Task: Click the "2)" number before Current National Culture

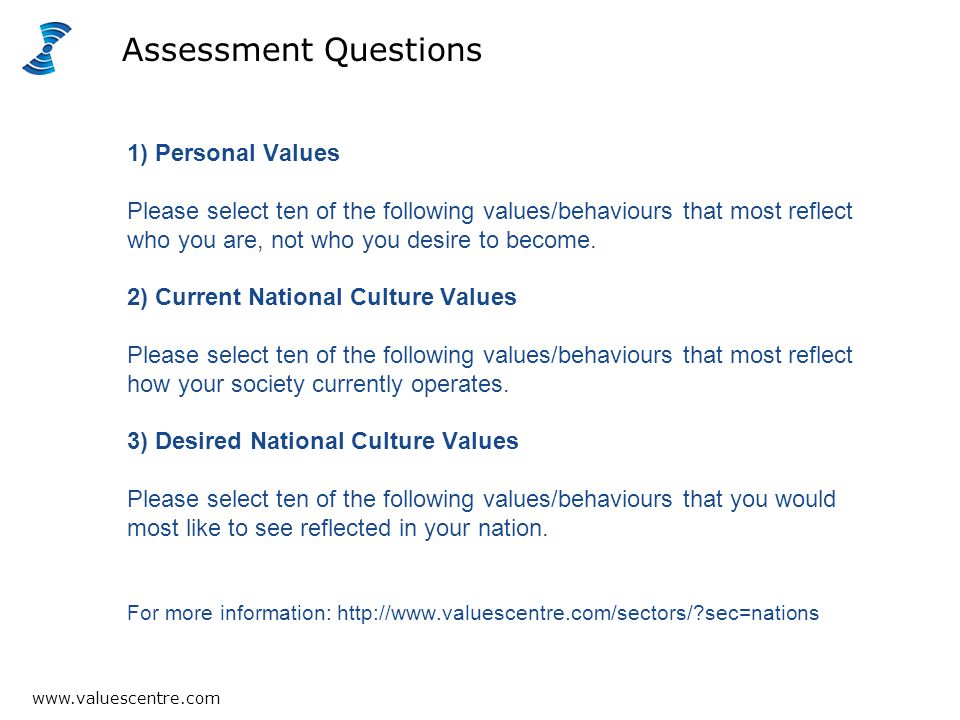Action: coord(138,298)
